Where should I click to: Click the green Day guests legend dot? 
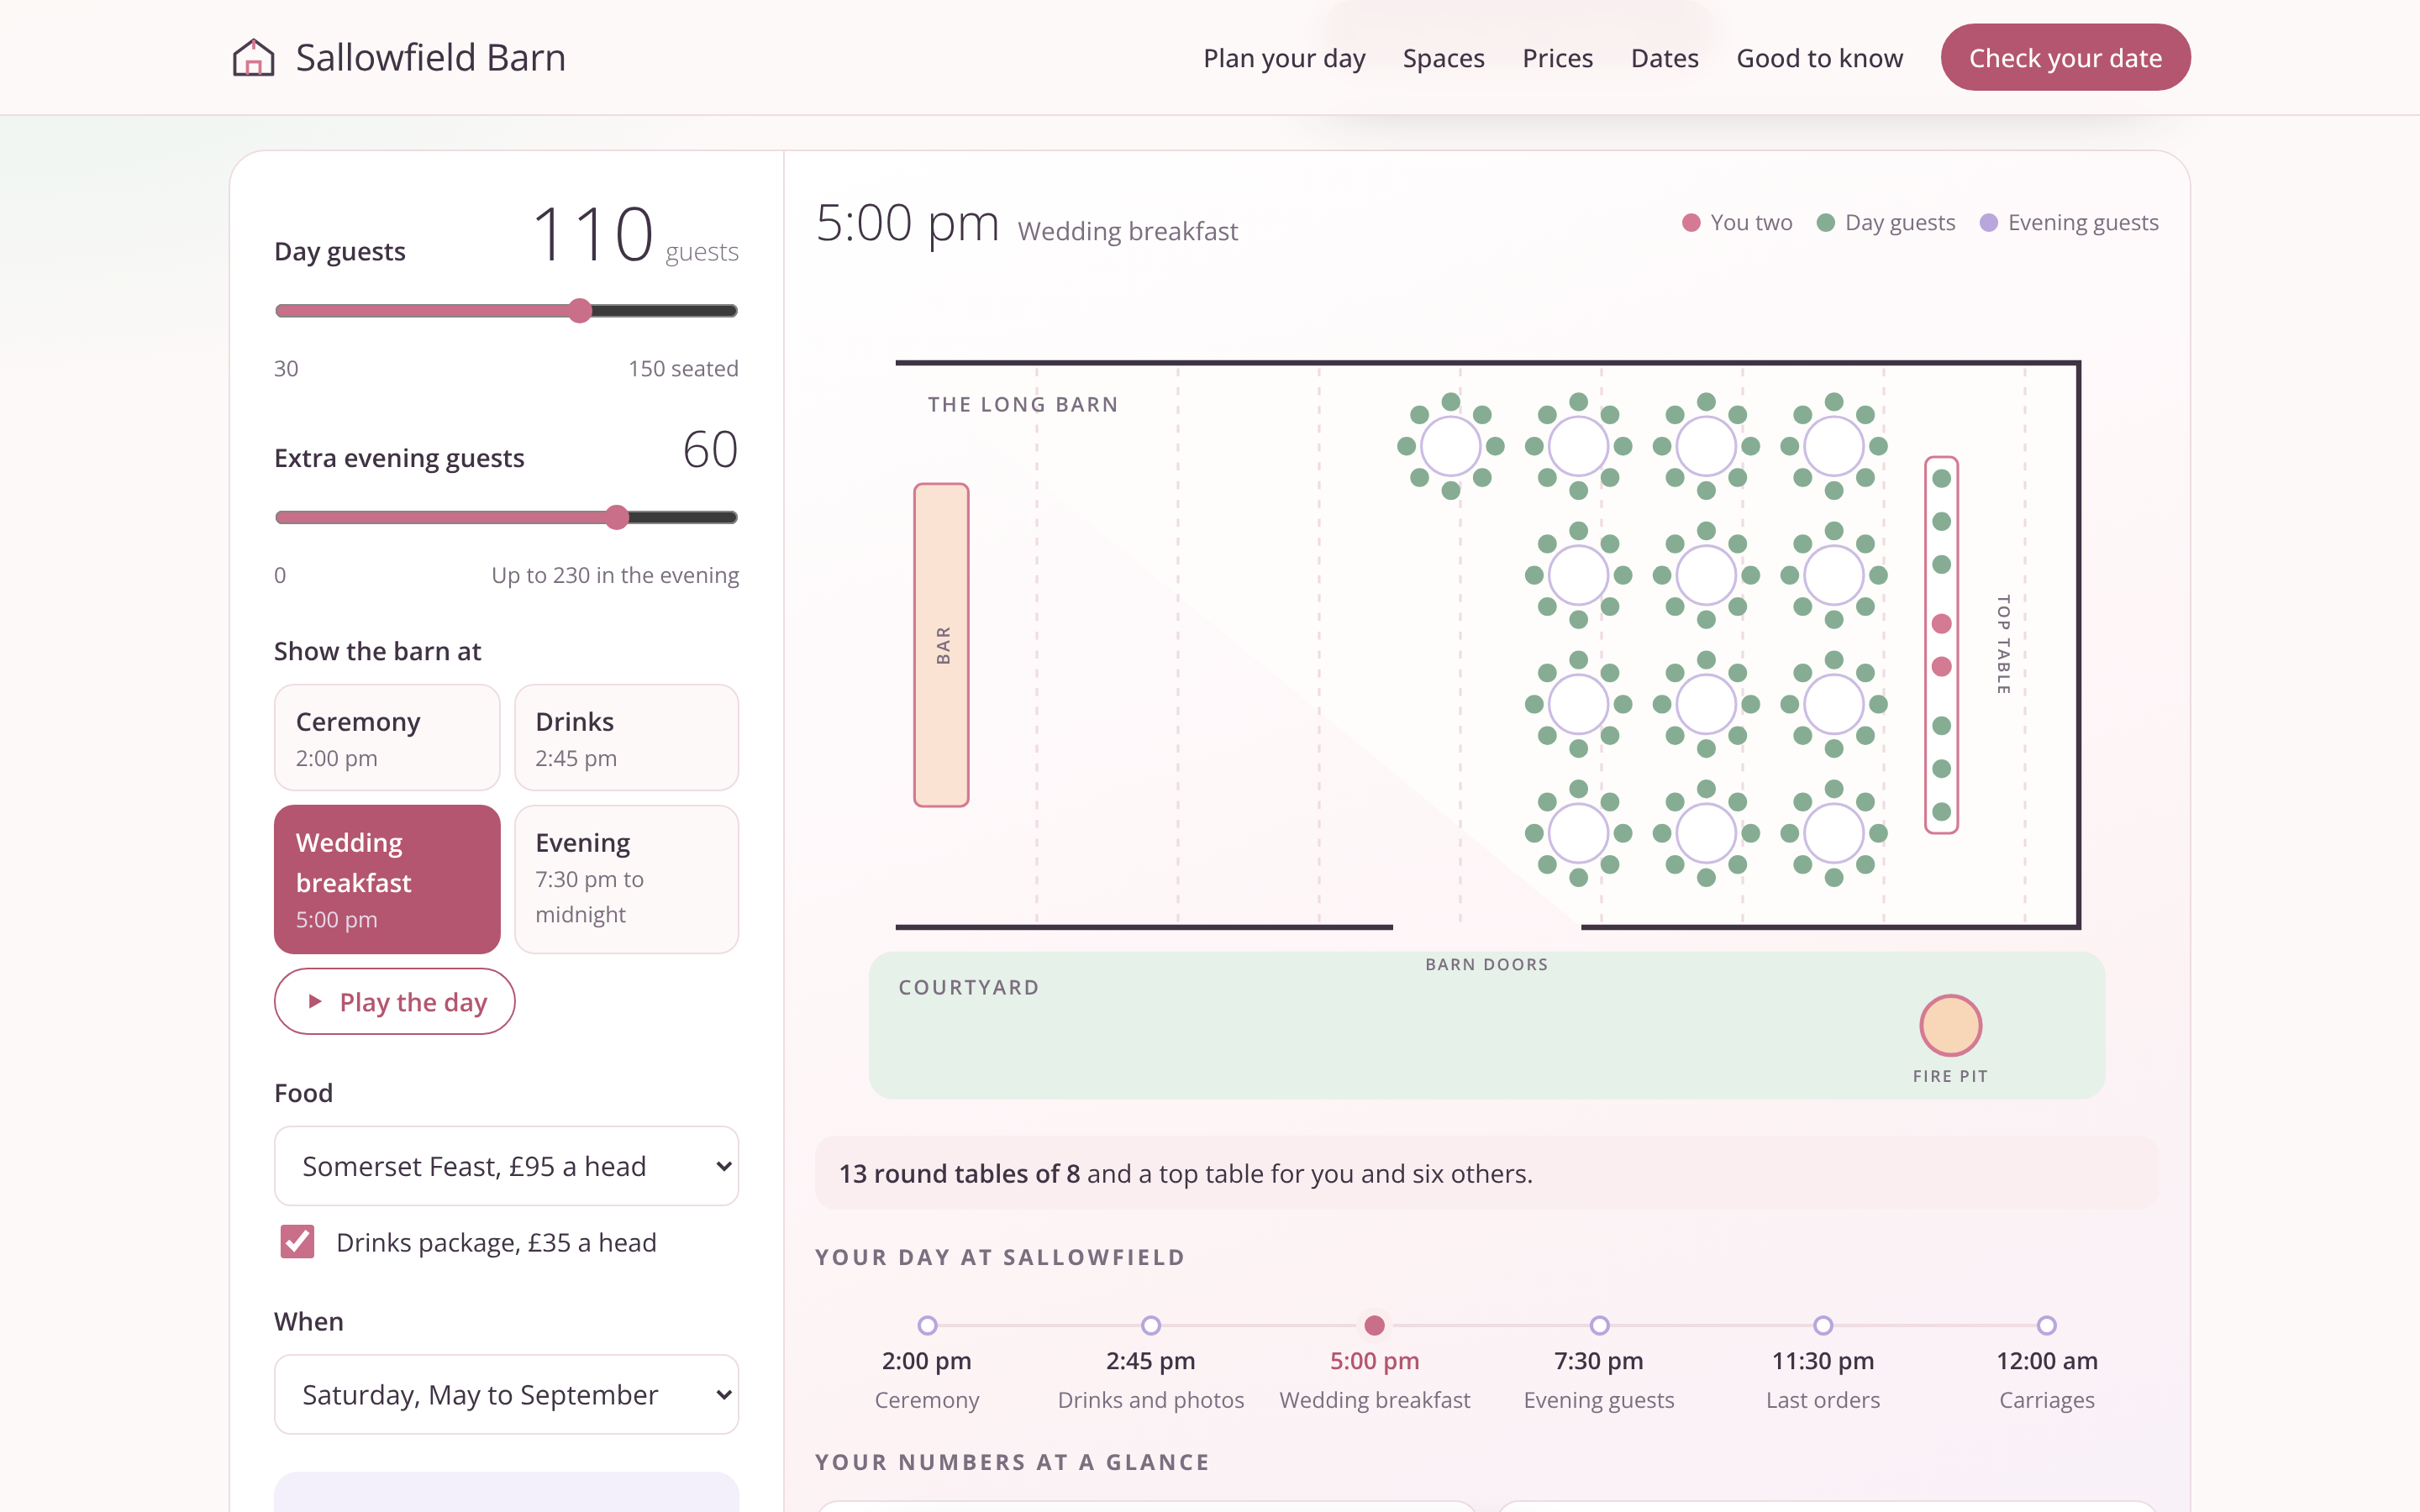coord(1826,222)
